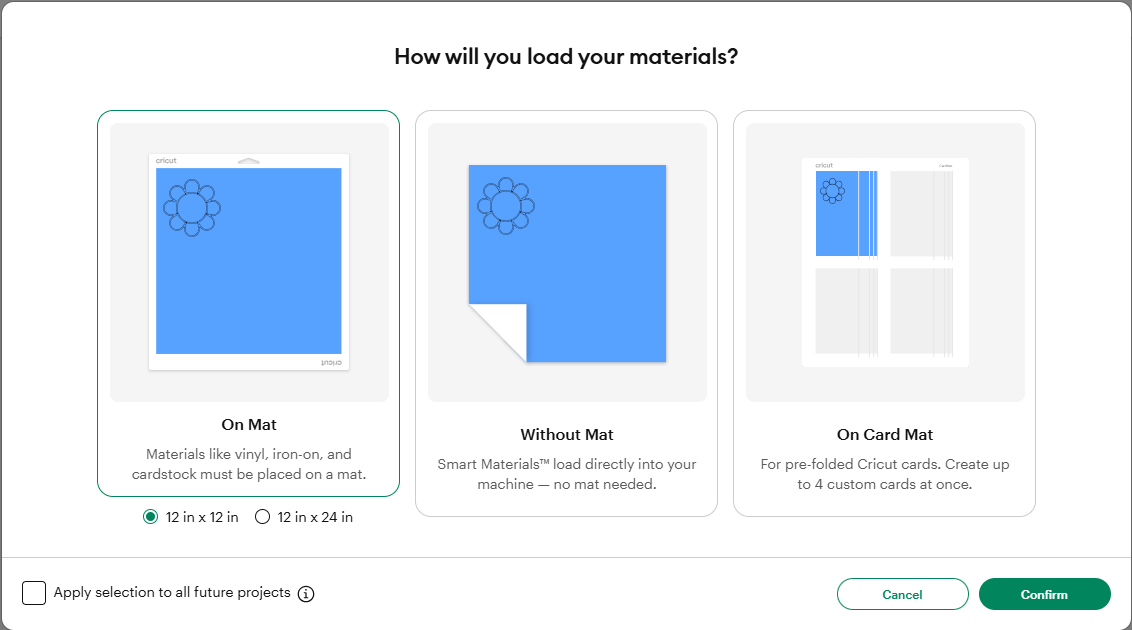
Task: Click the Smart Materials description text
Action: coord(567,474)
